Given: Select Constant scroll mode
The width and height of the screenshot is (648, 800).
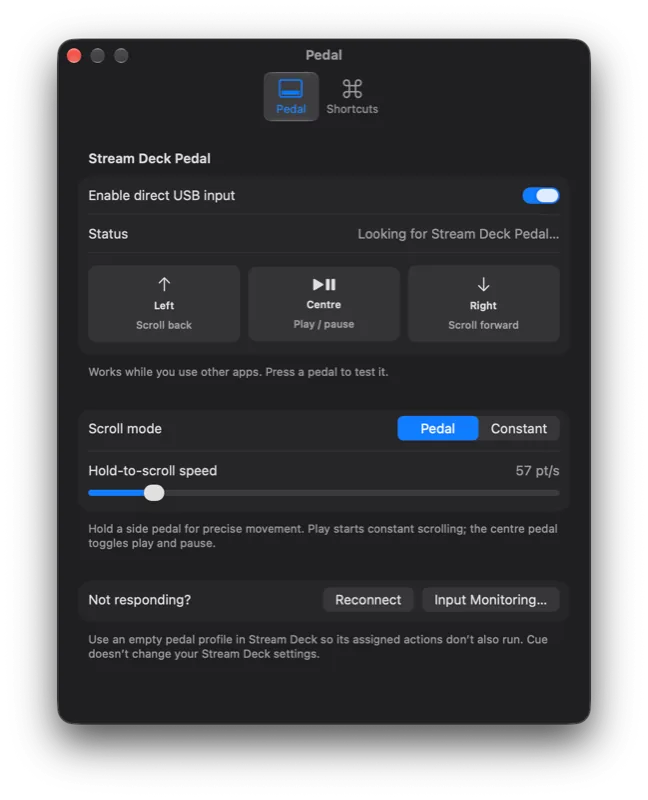Looking at the screenshot, I should (519, 428).
